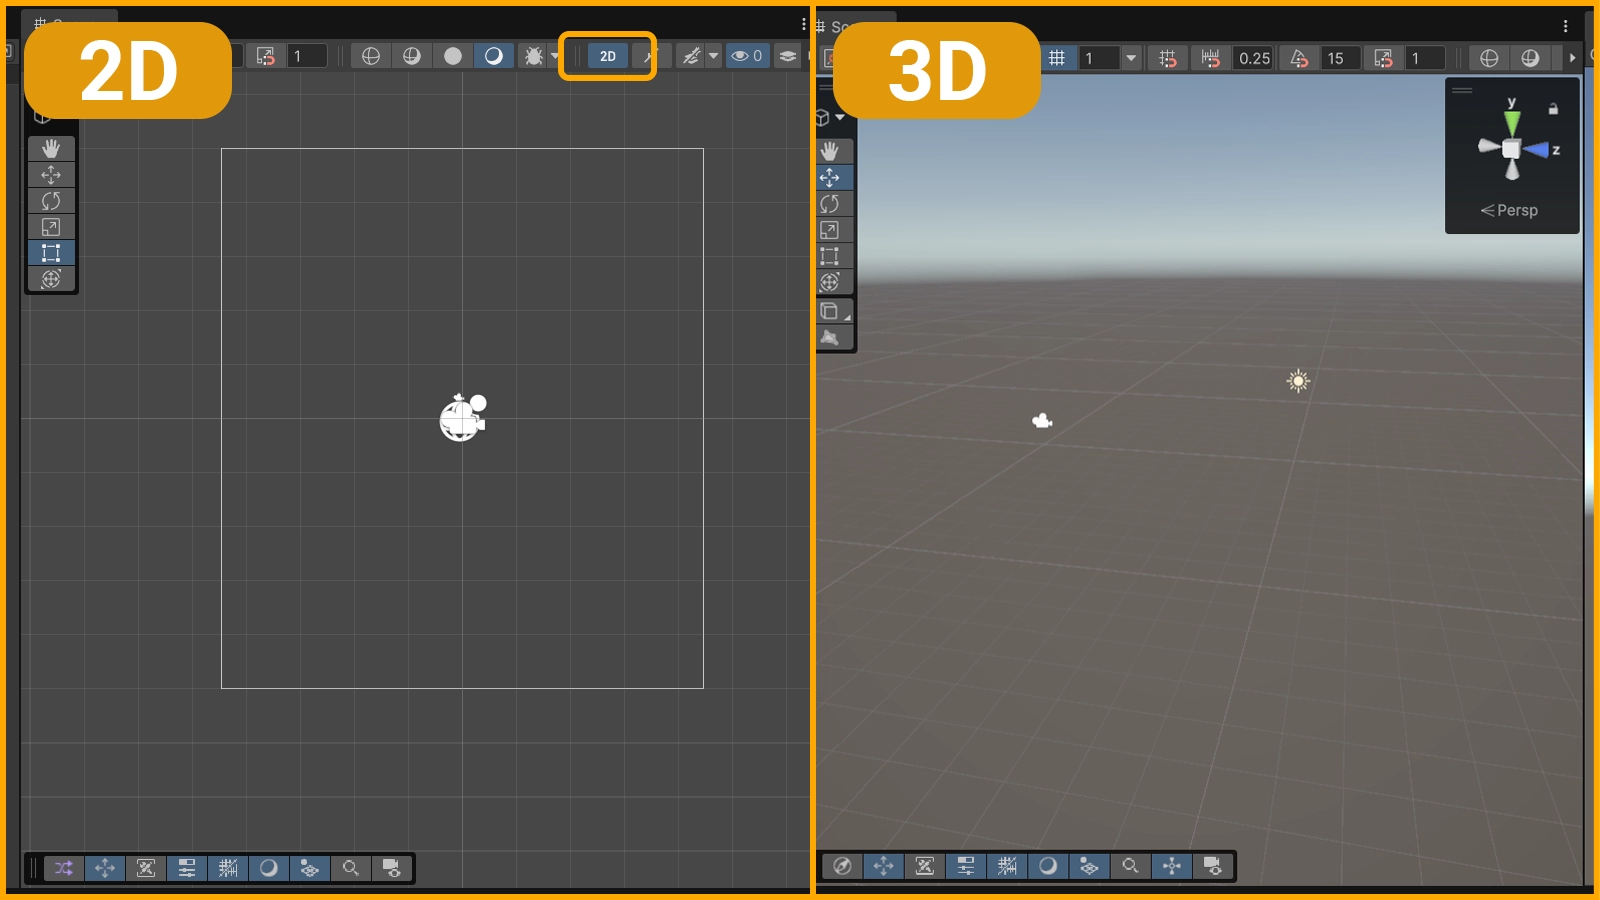The width and height of the screenshot is (1600, 900).
Task: Expand the stacked-squares custom tool button
Action: (x=830, y=311)
